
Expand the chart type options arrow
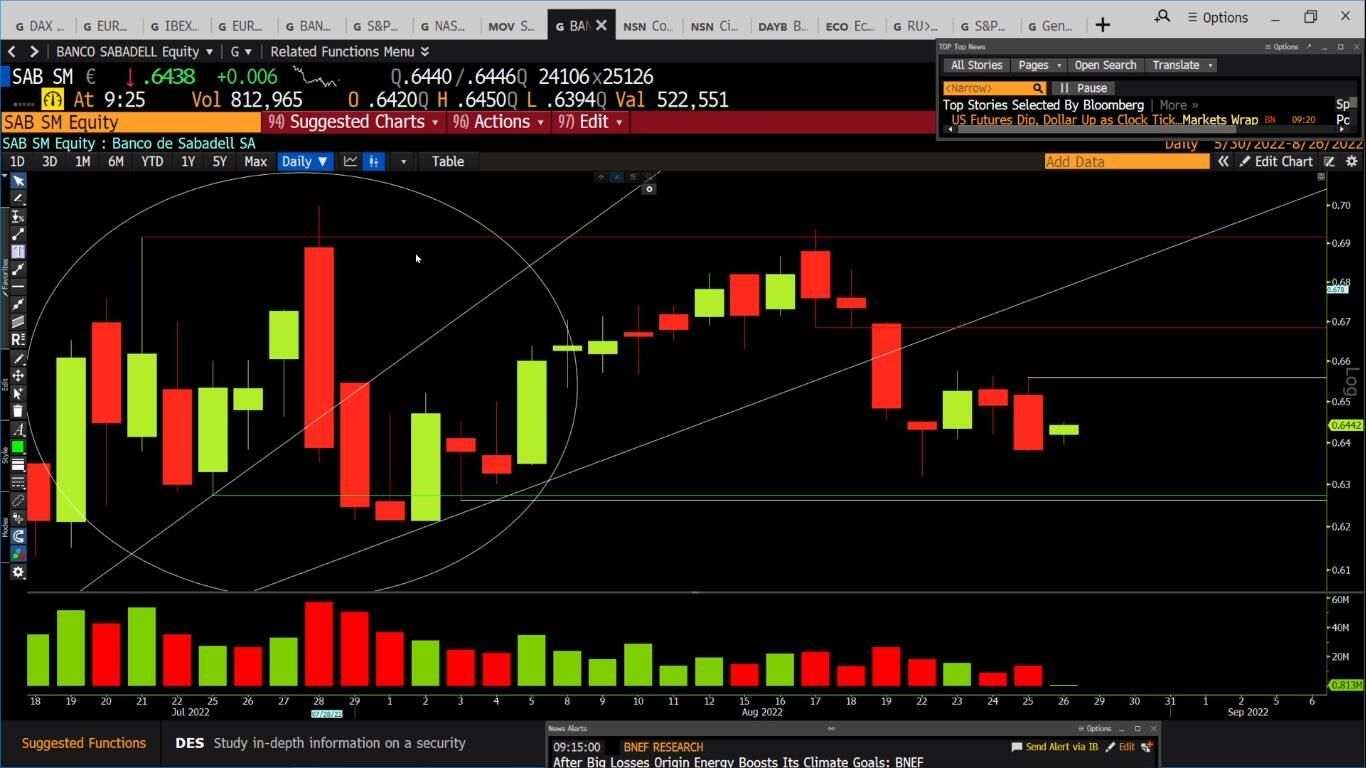(x=403, y=161)
